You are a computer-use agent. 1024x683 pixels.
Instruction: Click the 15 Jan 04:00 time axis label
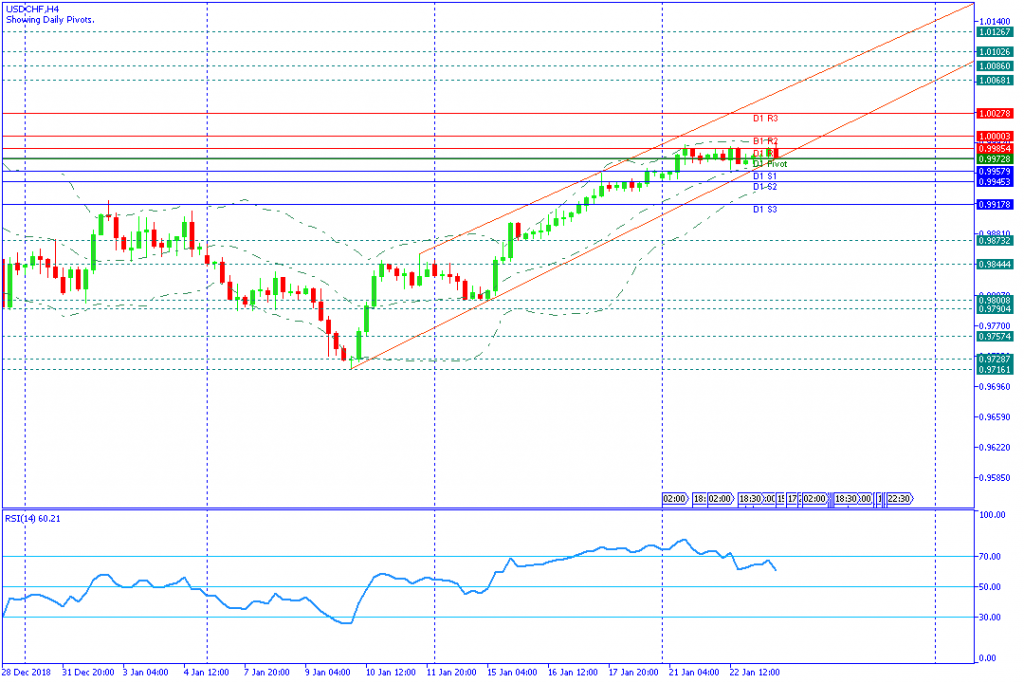tap(514, 673)
